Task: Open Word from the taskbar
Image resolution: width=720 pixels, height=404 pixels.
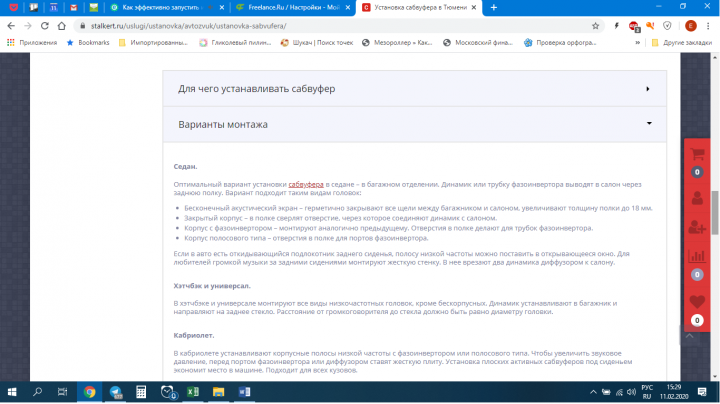Action: coord(244,392)
